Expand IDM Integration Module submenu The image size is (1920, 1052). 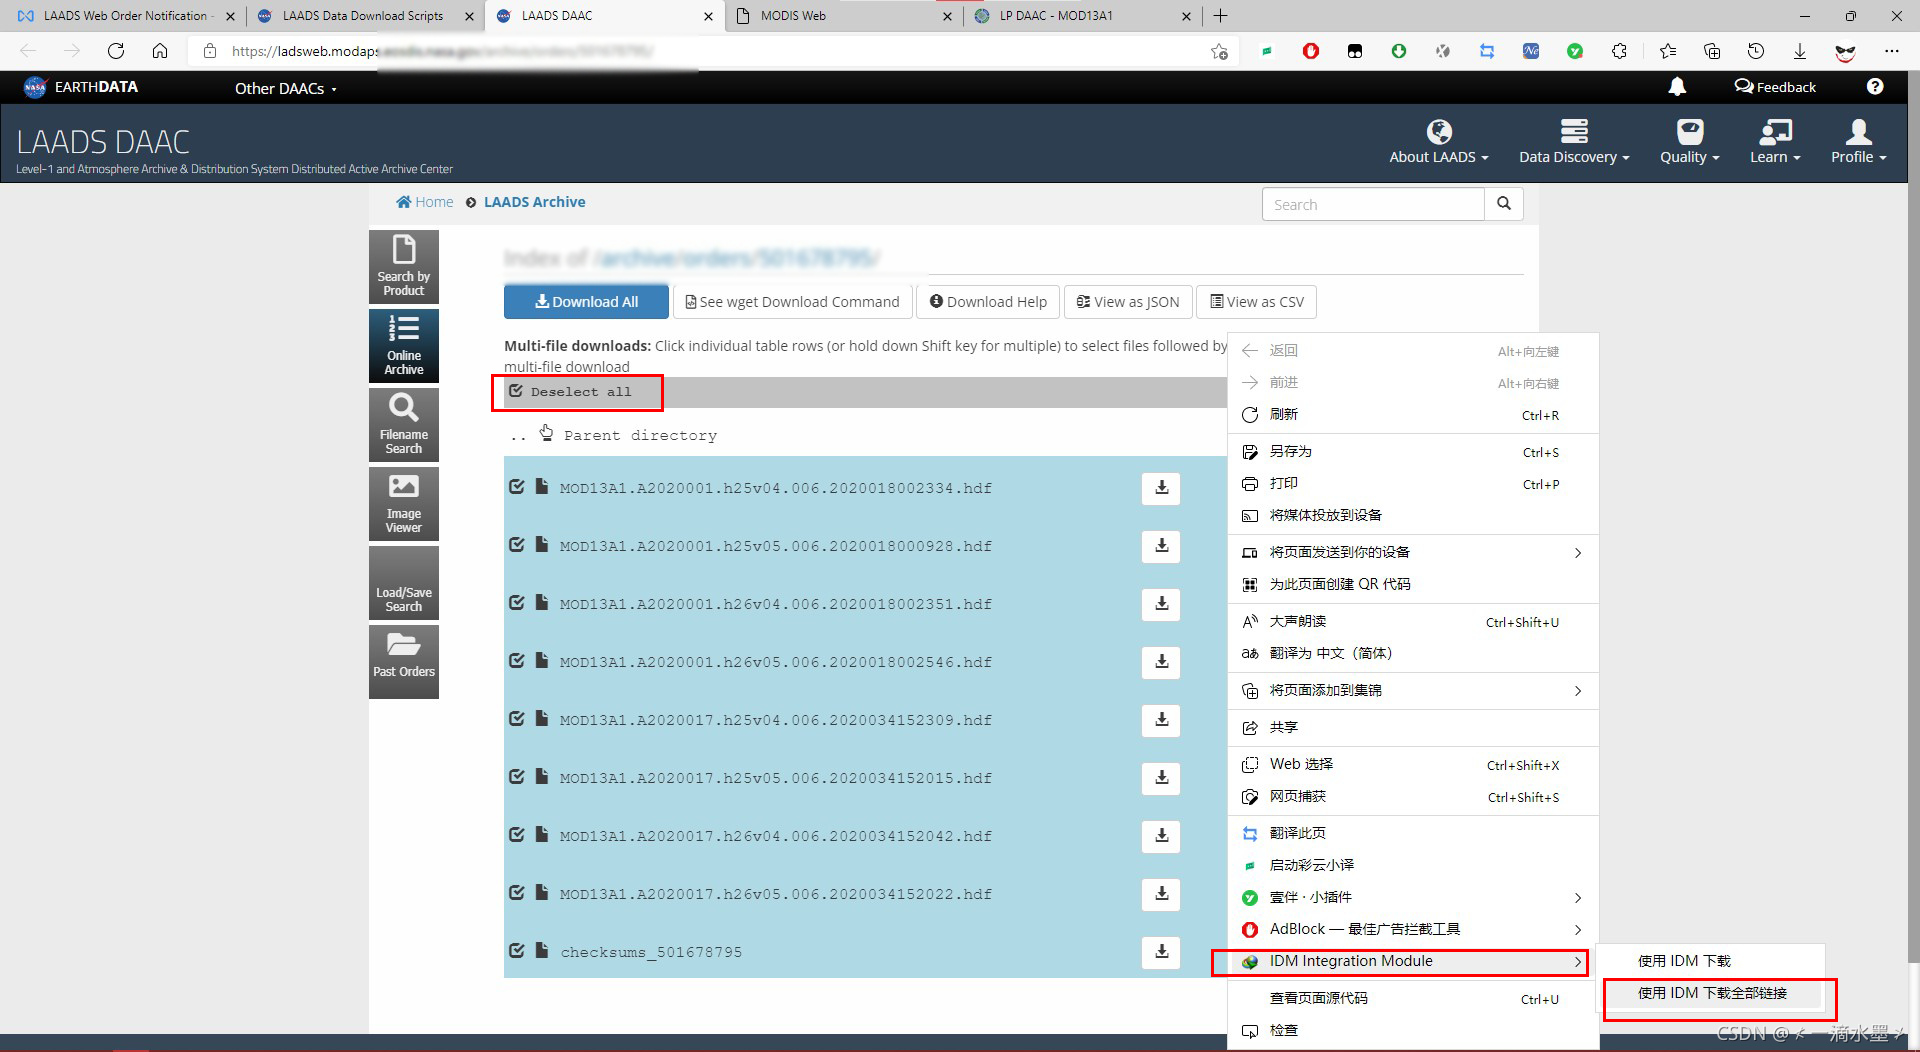1412,961
